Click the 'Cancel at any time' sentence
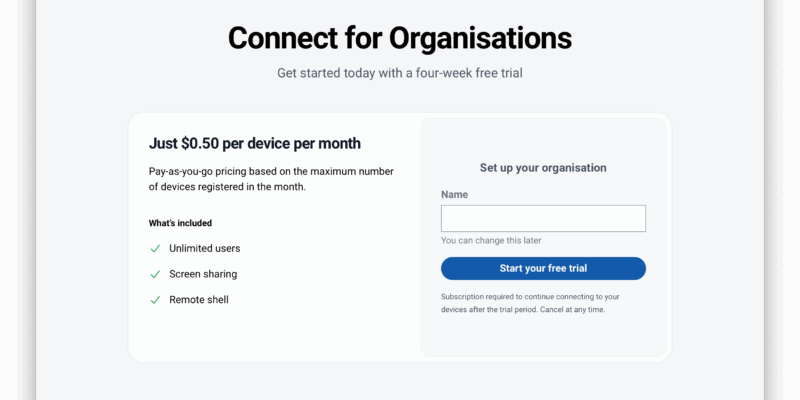 [x=570, y=310]
